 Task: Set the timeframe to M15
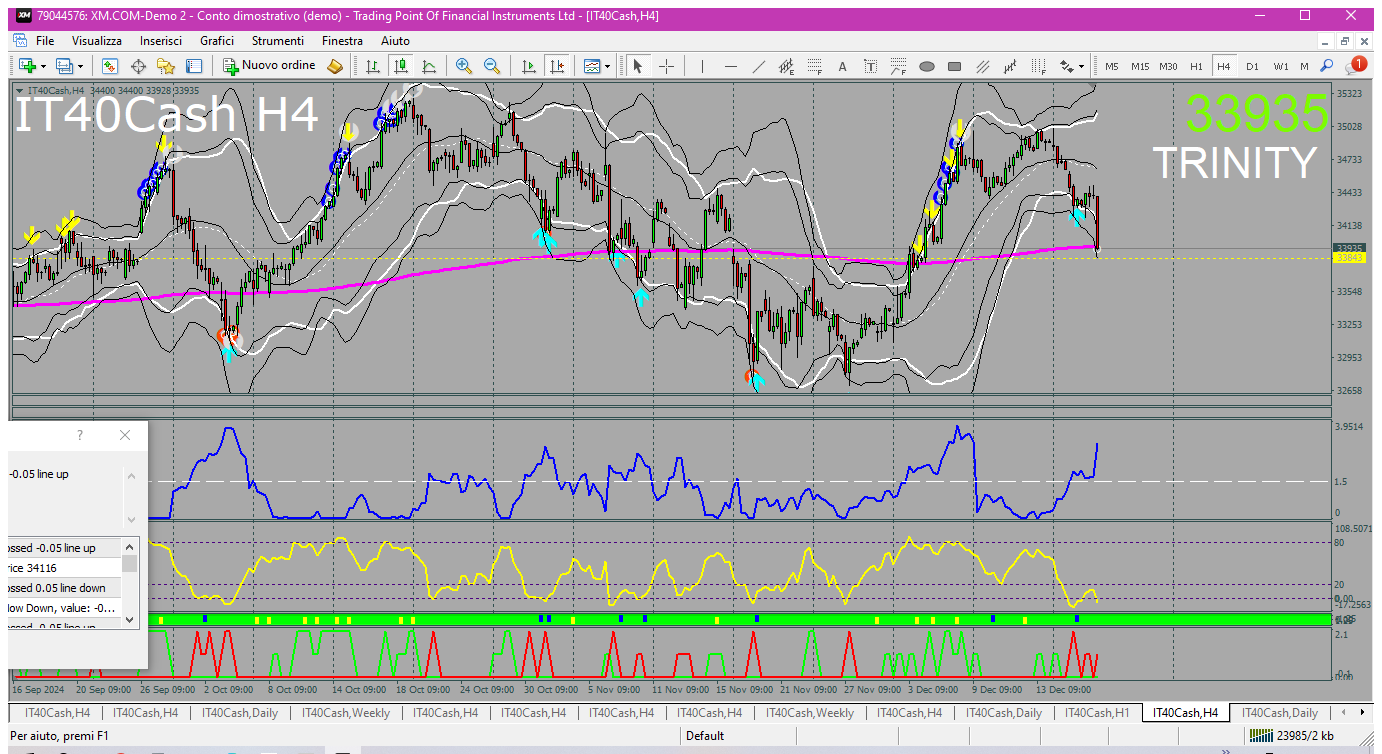click(1140, 66)
